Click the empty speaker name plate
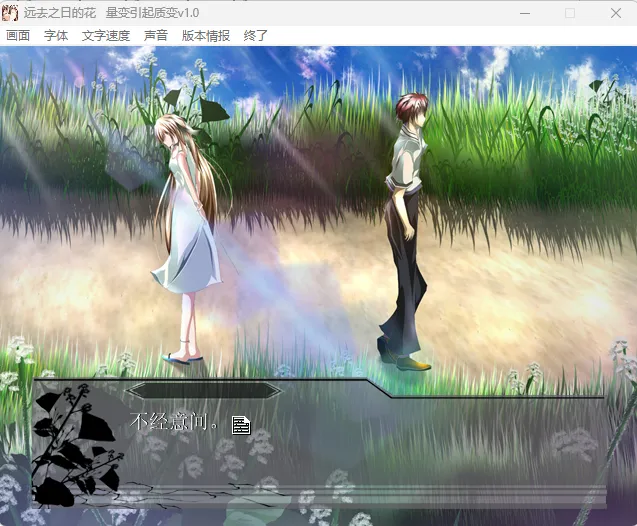637x526 pixels. 205,391
